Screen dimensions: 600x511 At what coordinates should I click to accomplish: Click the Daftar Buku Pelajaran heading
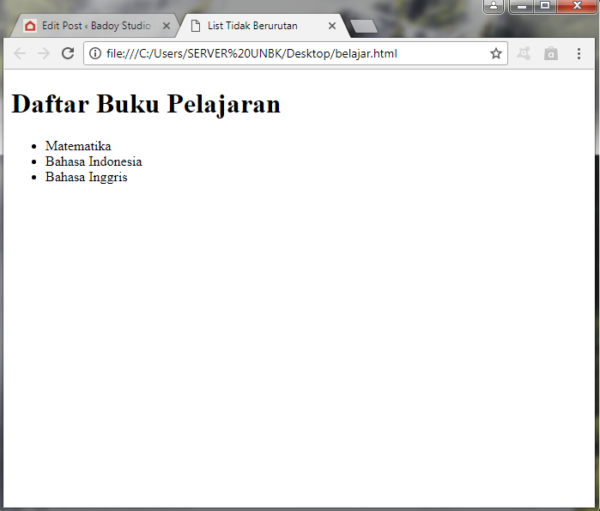point(145,104)
